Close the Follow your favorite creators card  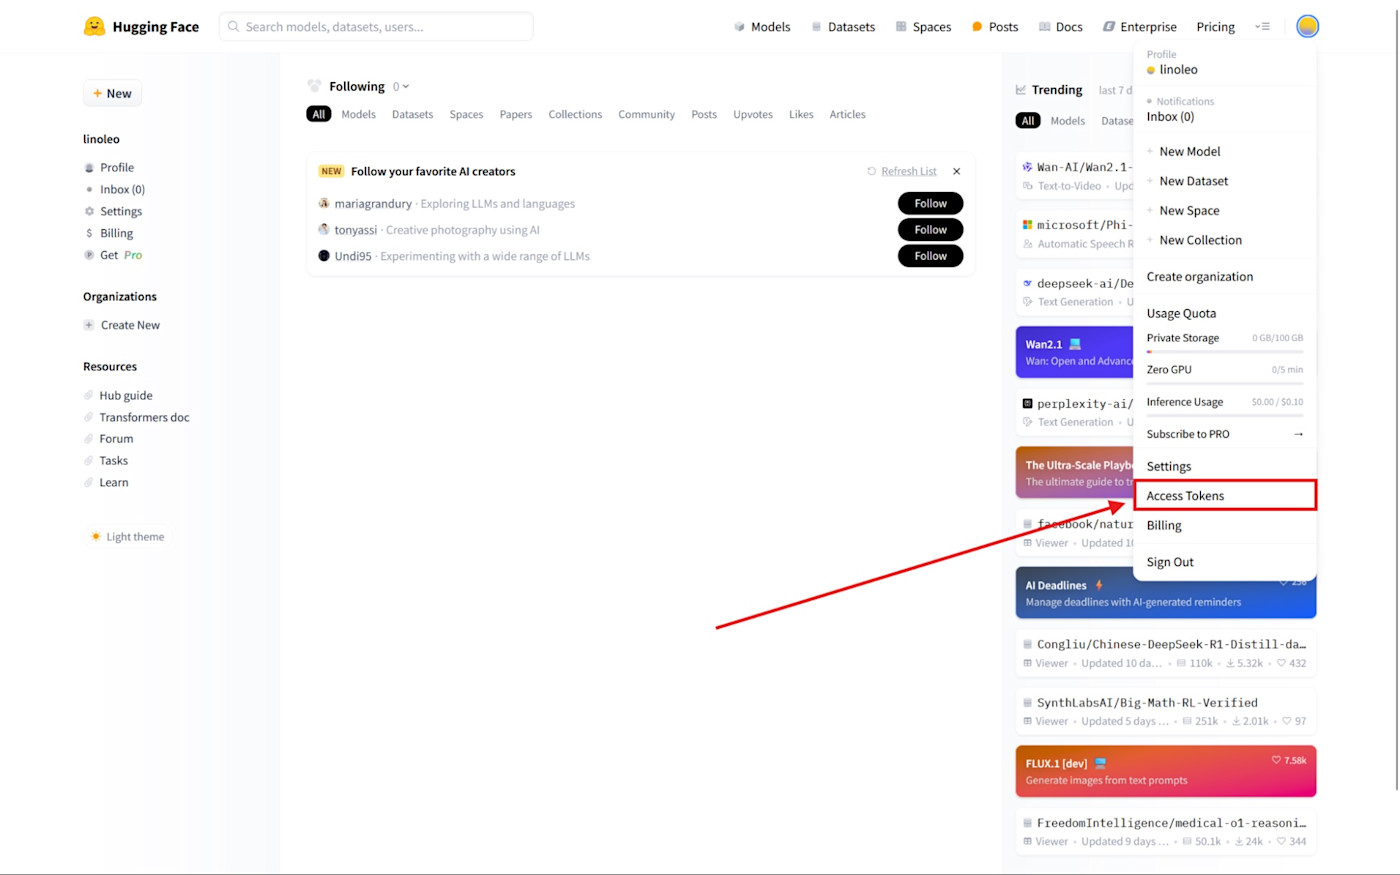pos(956,171)
